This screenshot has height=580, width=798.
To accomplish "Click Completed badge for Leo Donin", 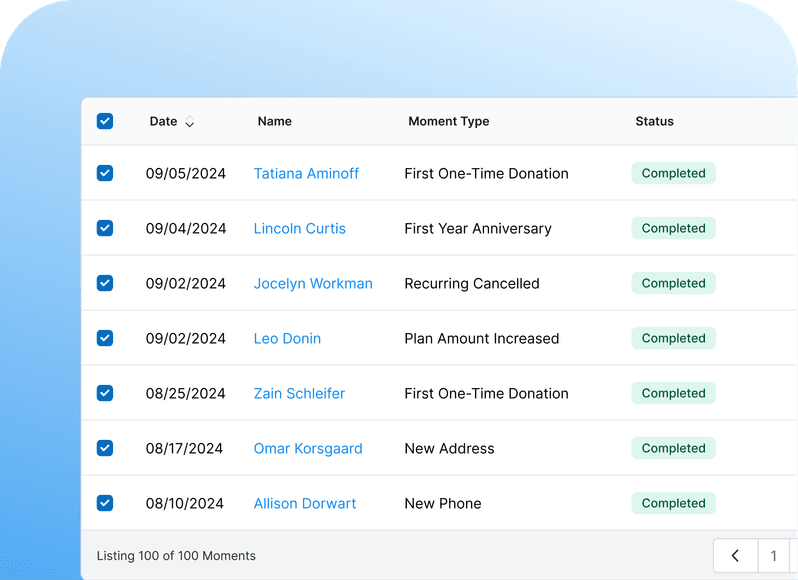I will point(673,338).
